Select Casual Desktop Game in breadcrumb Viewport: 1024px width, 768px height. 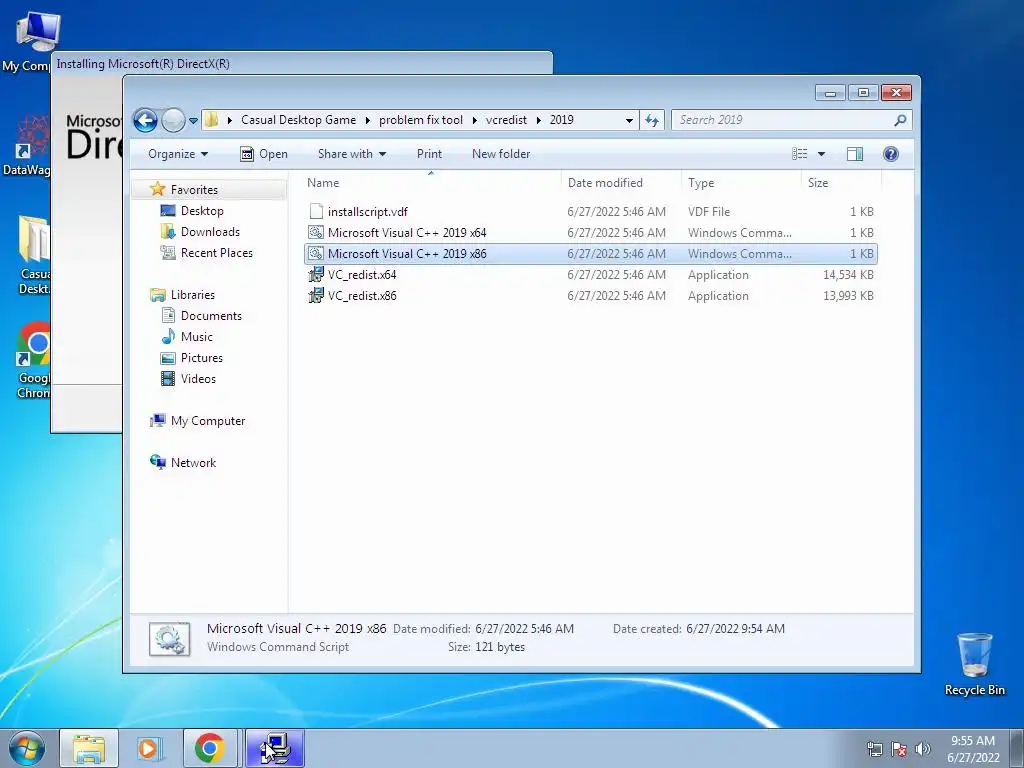click(x=298, y=120)
